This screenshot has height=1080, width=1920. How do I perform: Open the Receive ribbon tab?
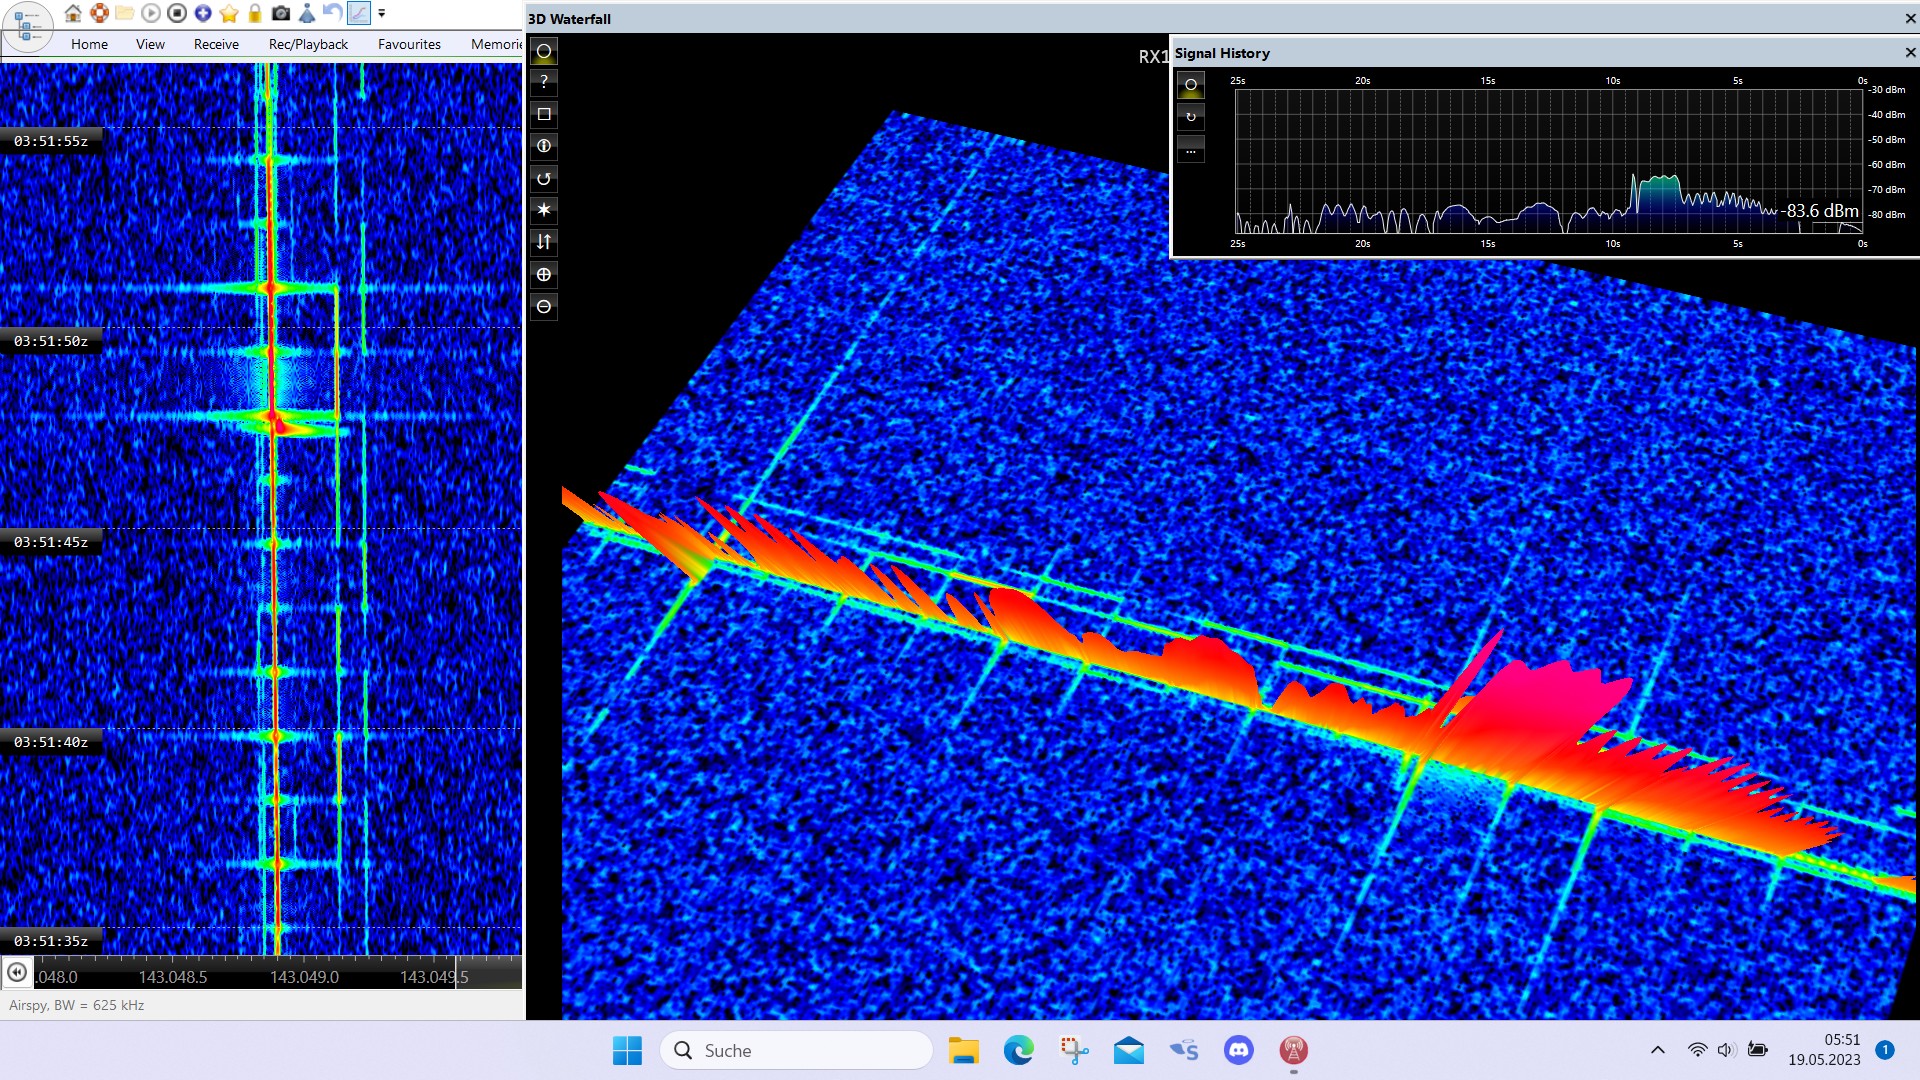(216, 44)
